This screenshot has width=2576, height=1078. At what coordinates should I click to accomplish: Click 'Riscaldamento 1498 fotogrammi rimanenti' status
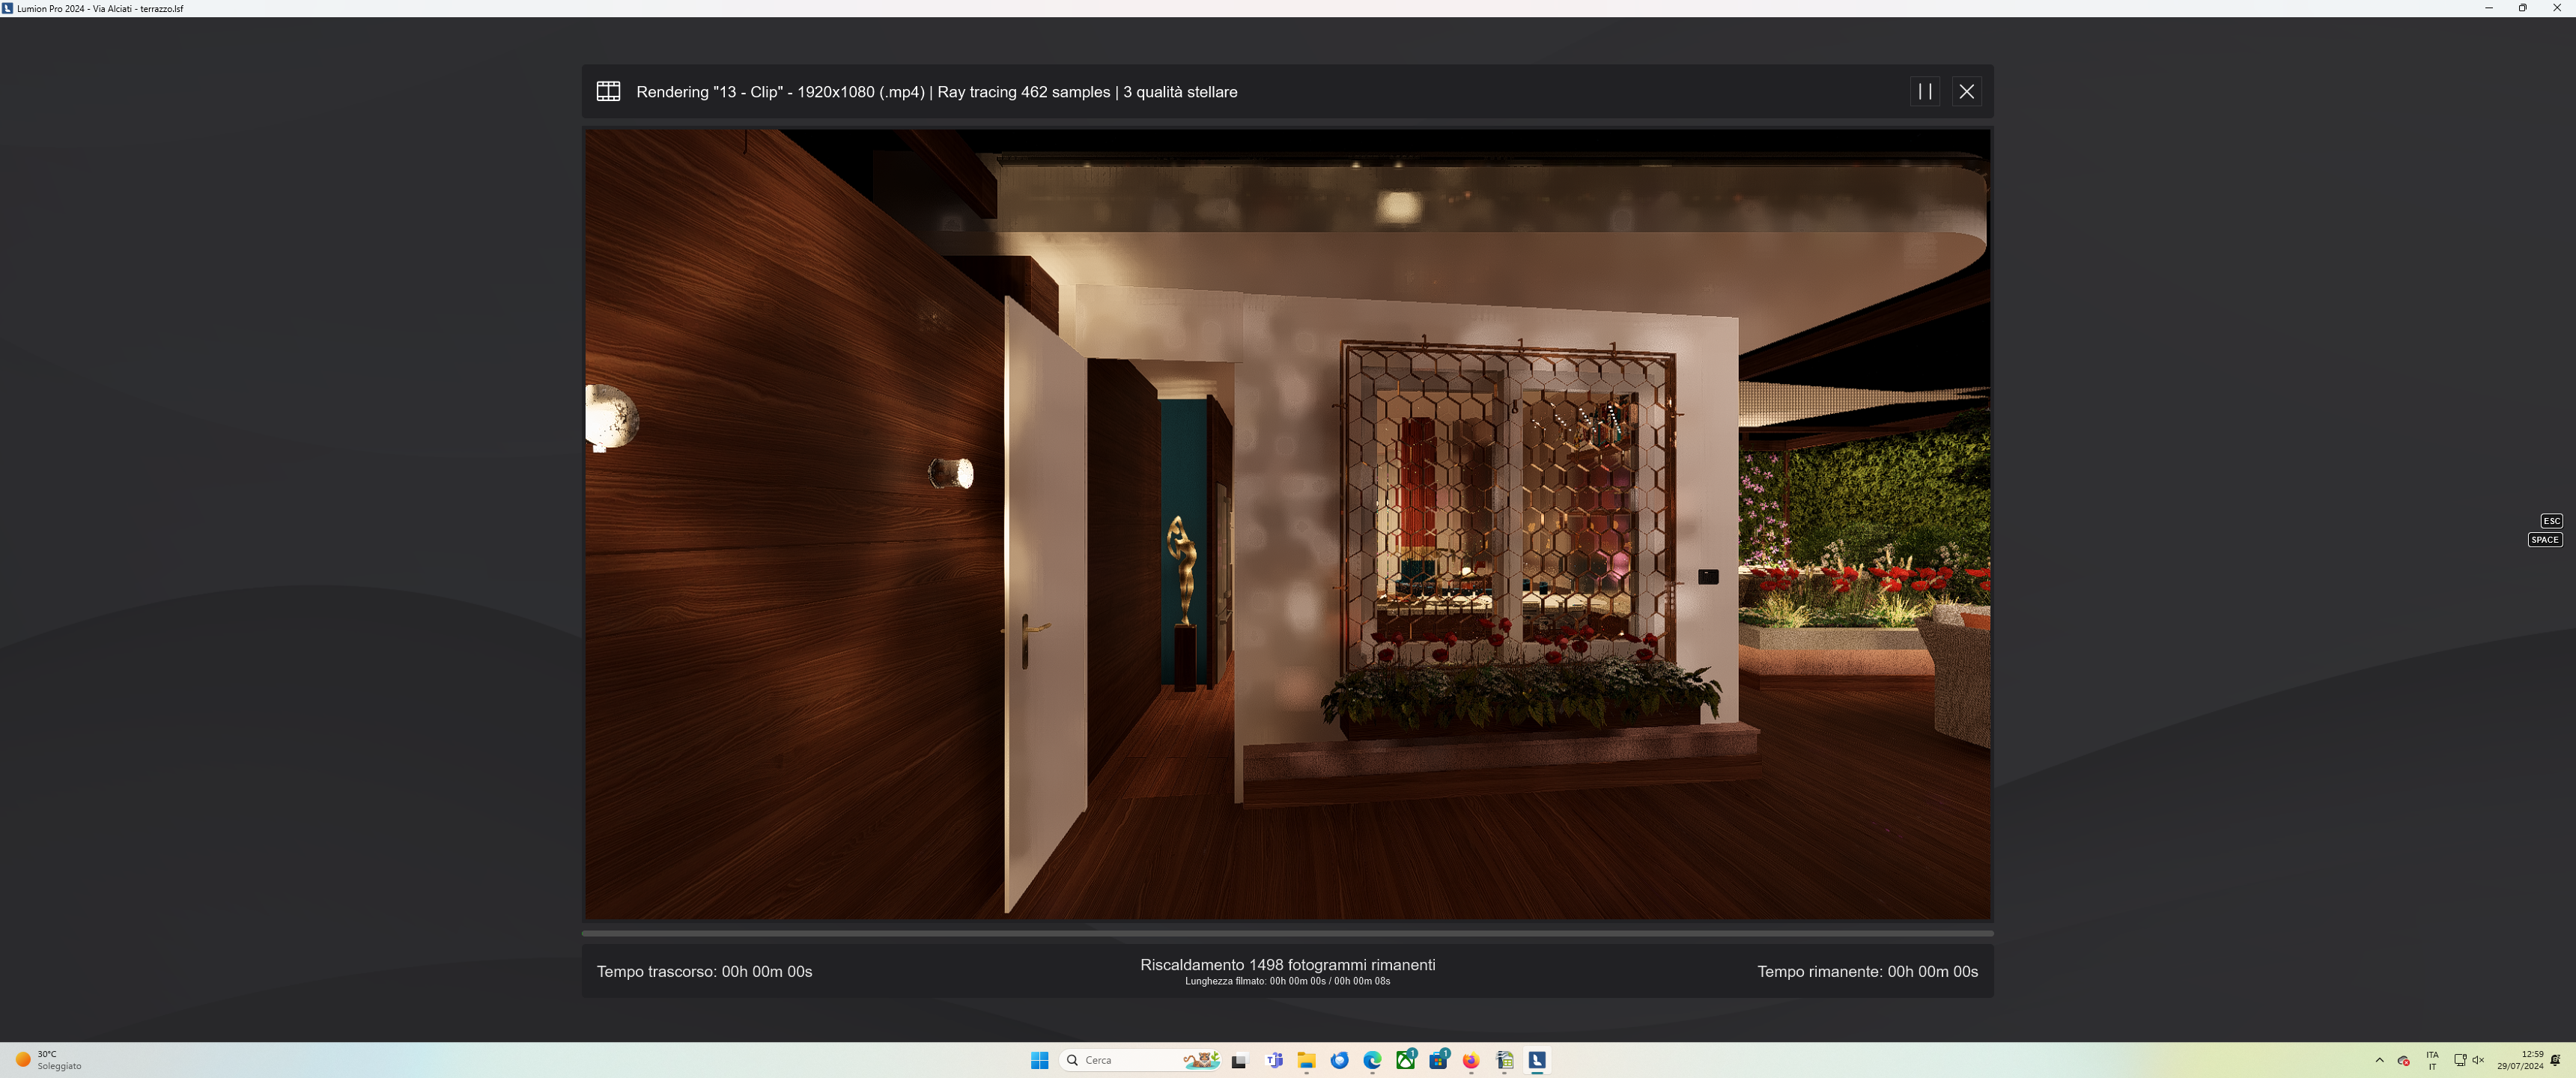[1287, 964]
